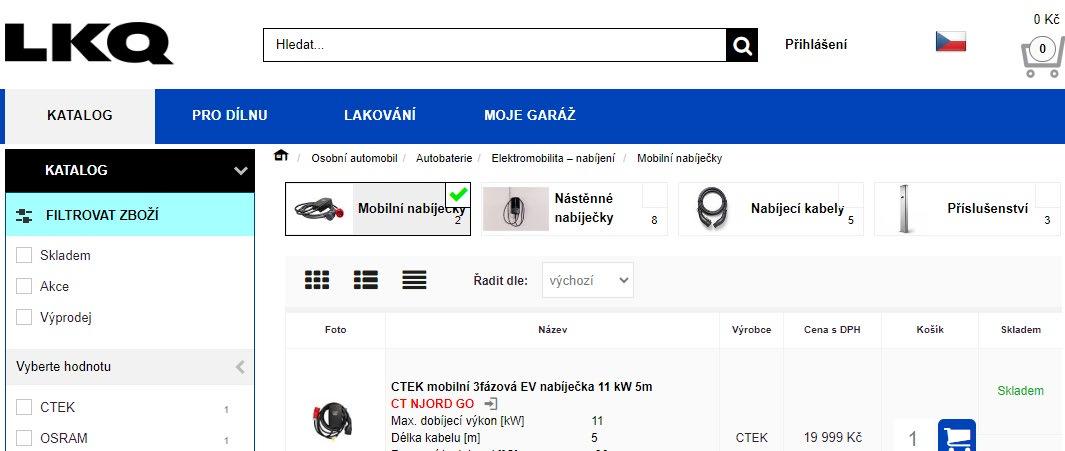This screenshot has height=451, width=1065.
Task: Collapse the black KATALOG sidebar chevron
Action: (240, 170)
